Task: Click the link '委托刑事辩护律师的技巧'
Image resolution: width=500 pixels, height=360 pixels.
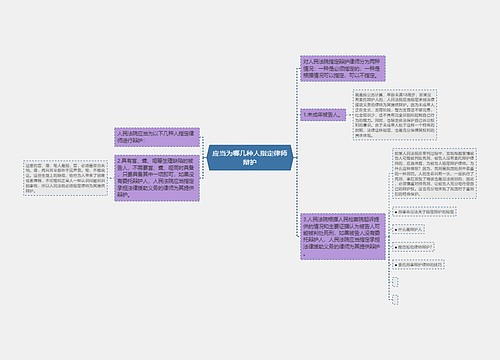Action: pos(419,265)
